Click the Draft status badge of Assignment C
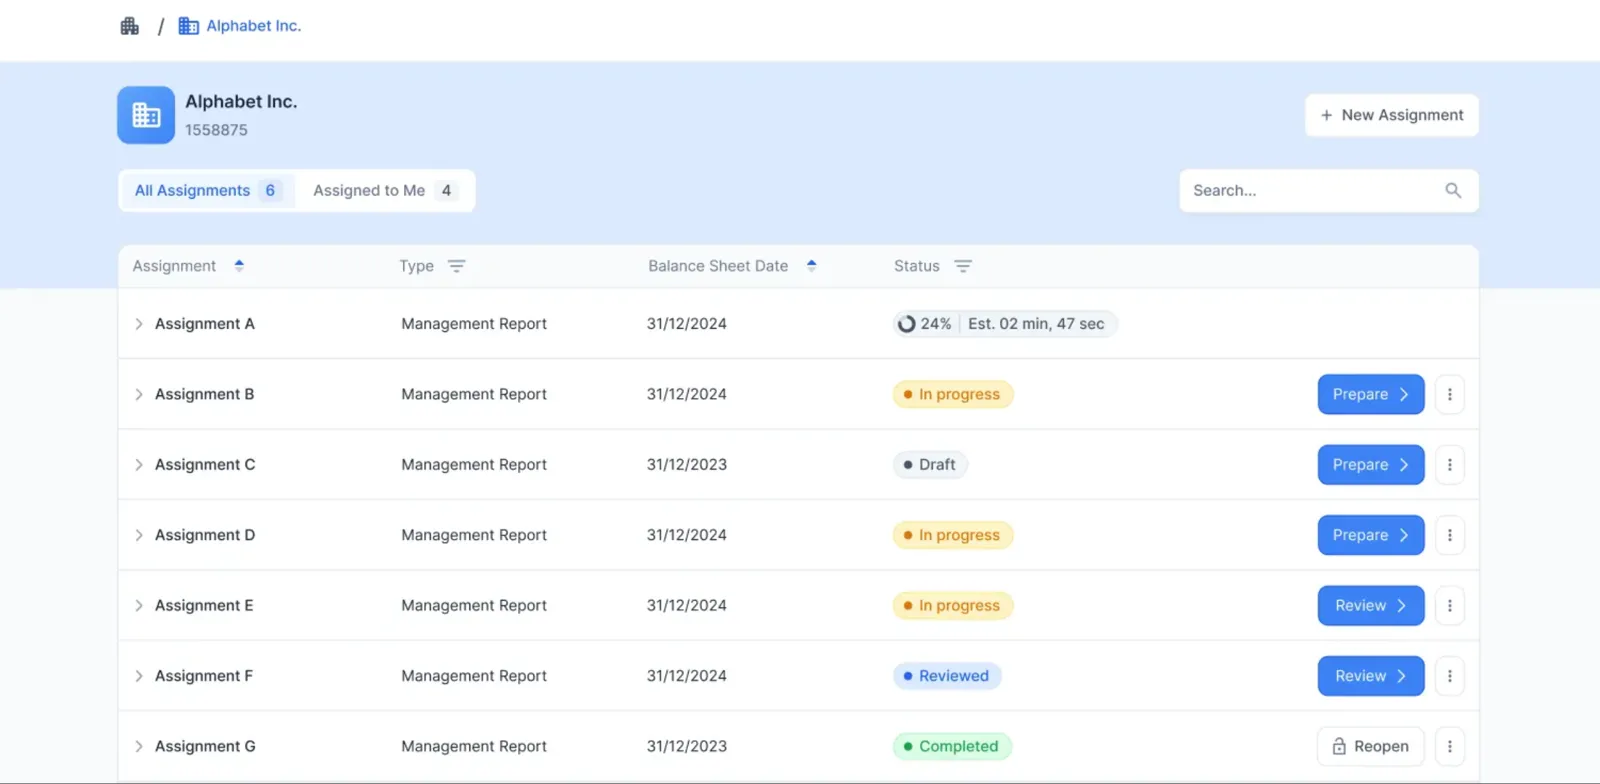Image resolution: width=1600 pixels, height=784 pixels. tap(930, 464)
